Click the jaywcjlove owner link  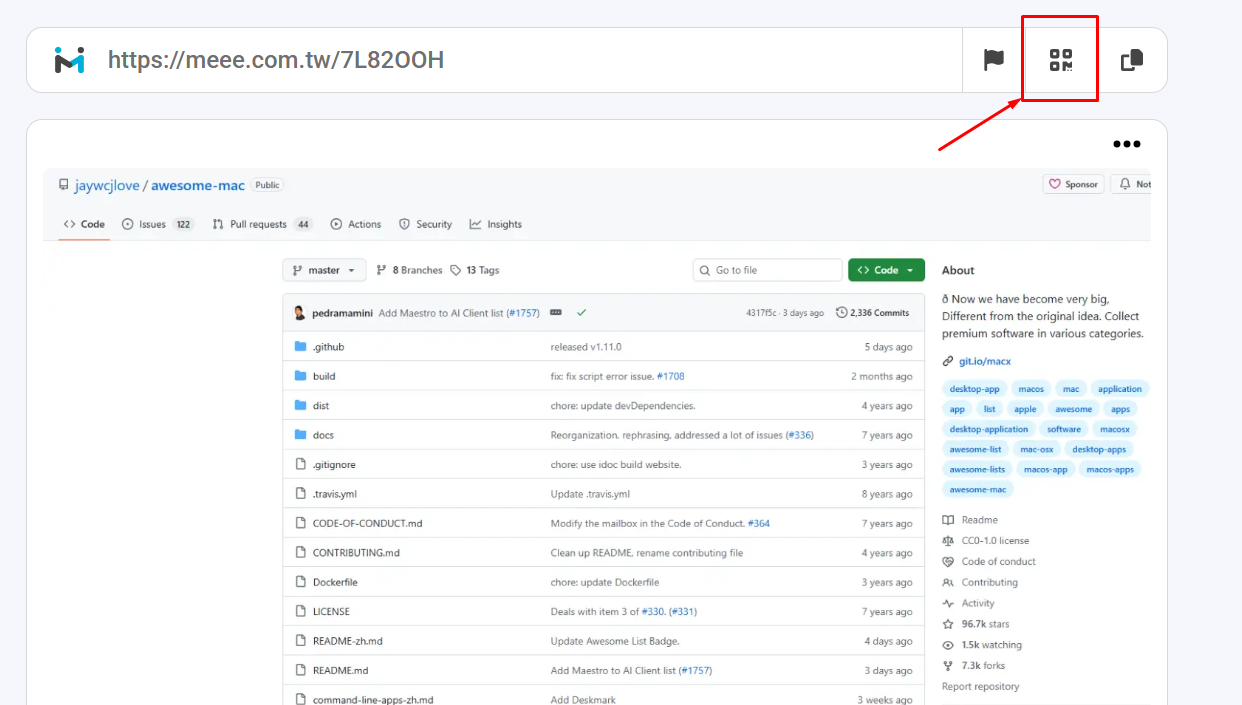107,185
